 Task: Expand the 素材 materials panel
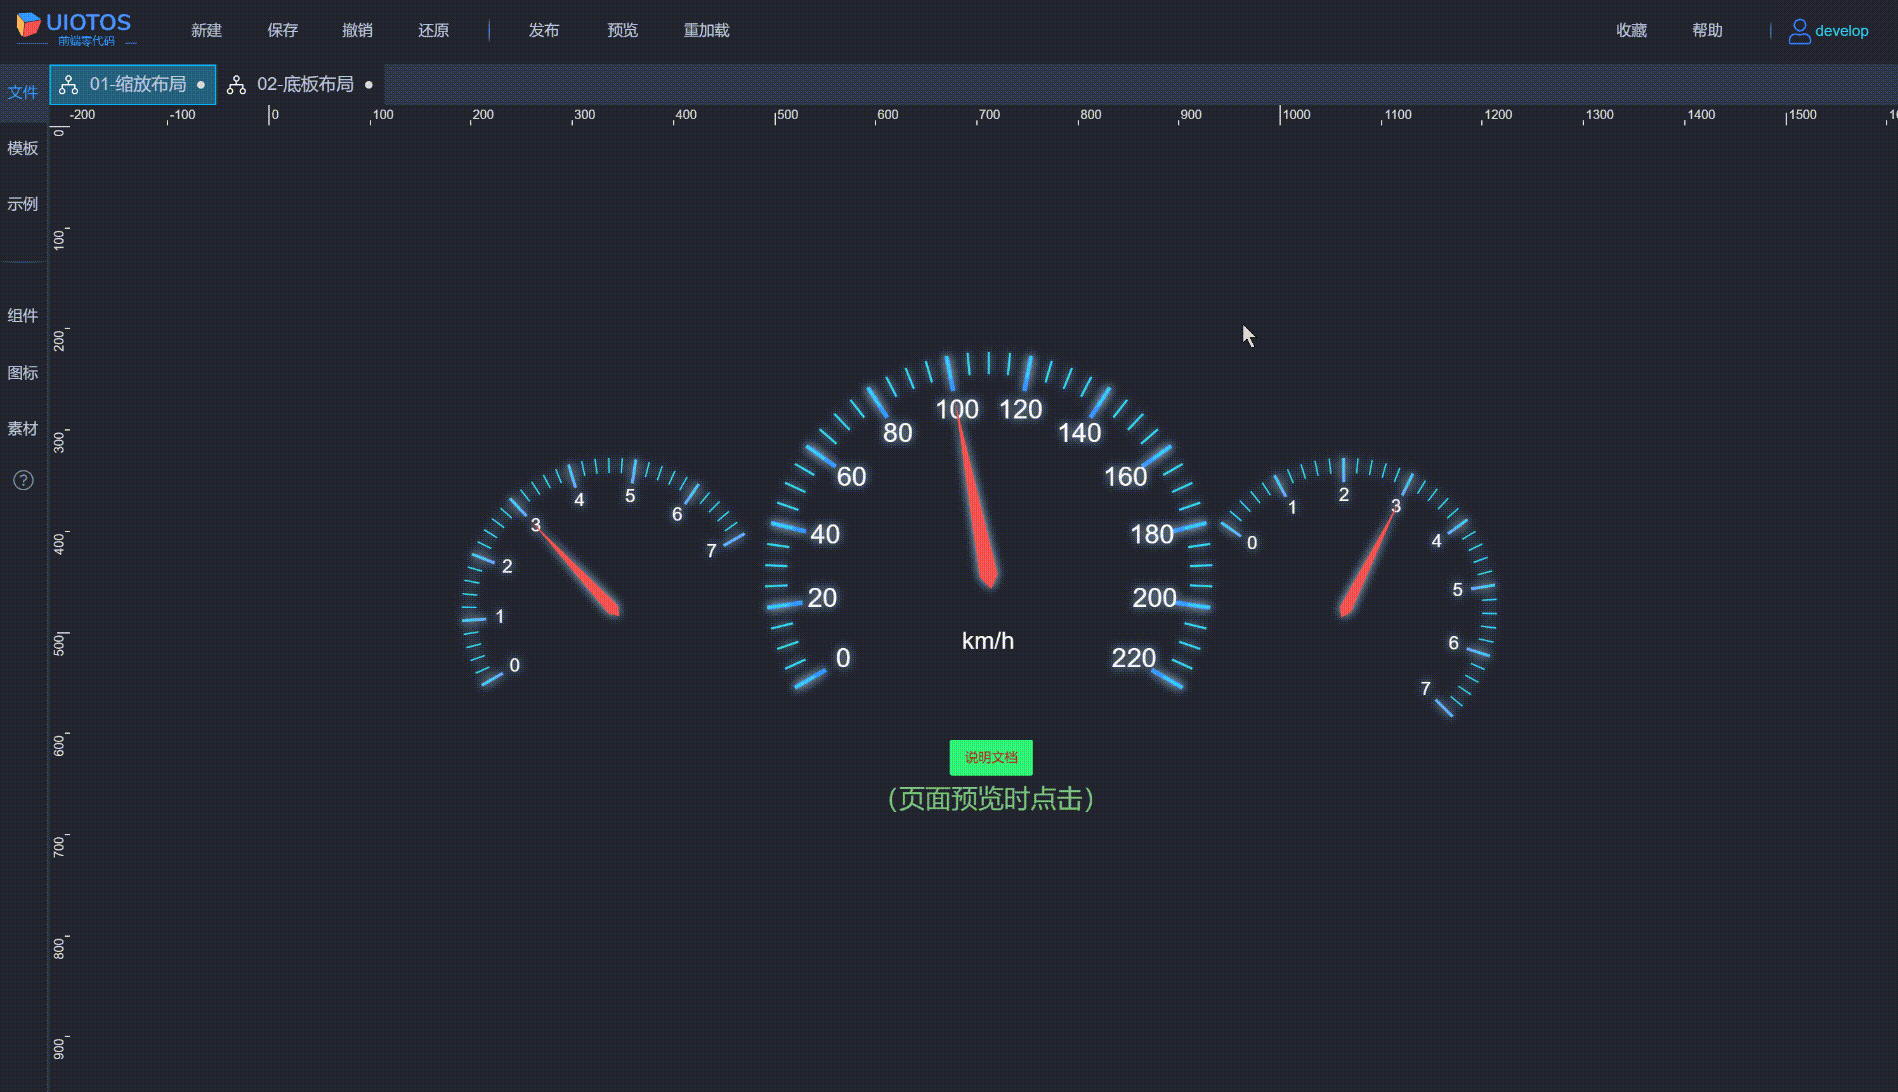[x=23, y=429]
